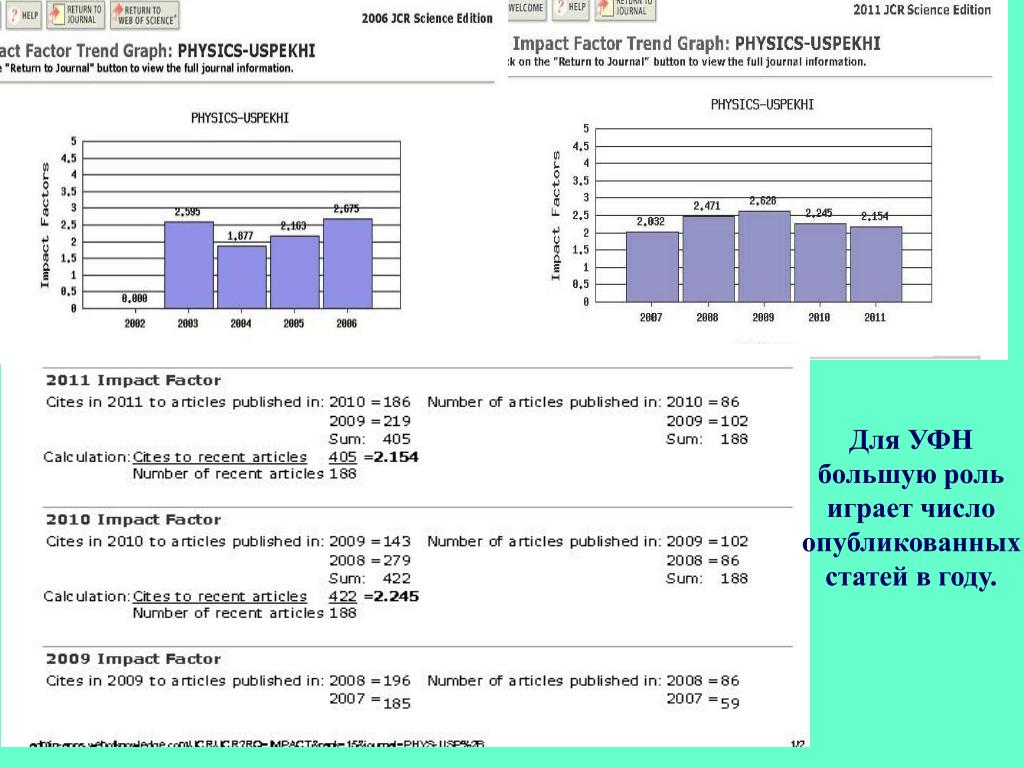Click the '2011 Impact Factor' heading
This screenshot has width=1024, height=768.
(133, 380)
